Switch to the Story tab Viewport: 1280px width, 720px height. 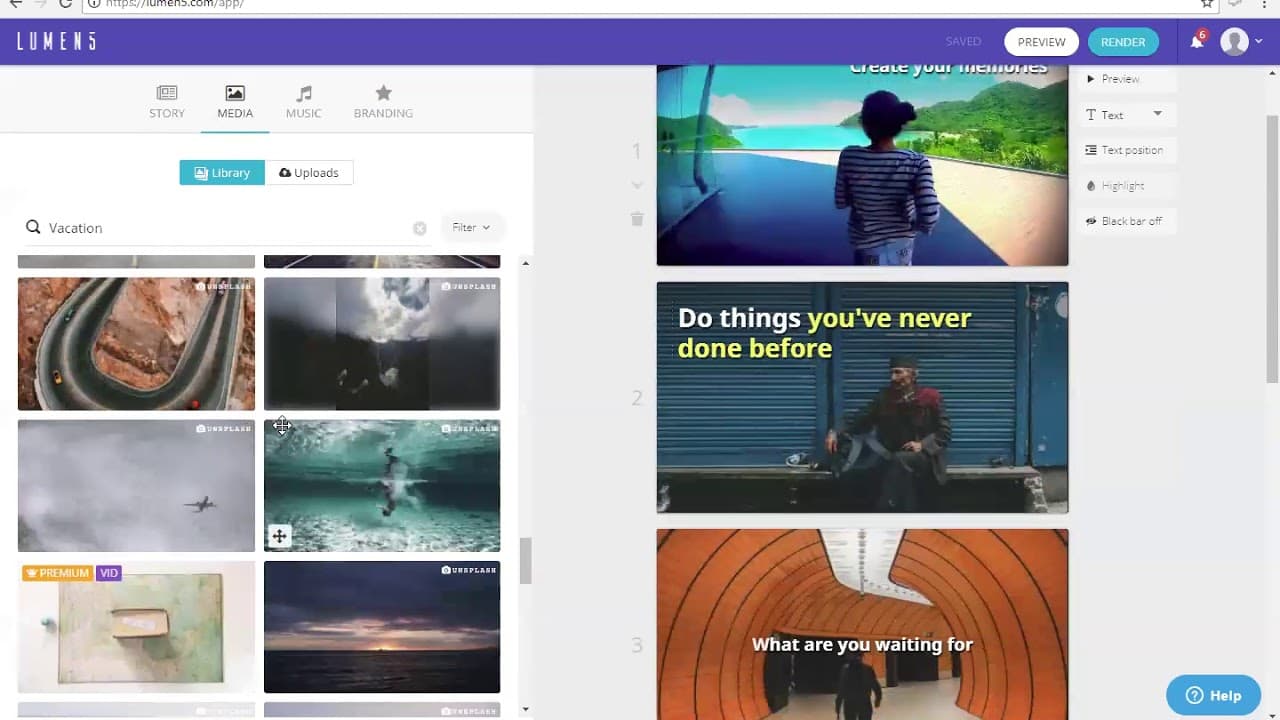click(166, 101)
